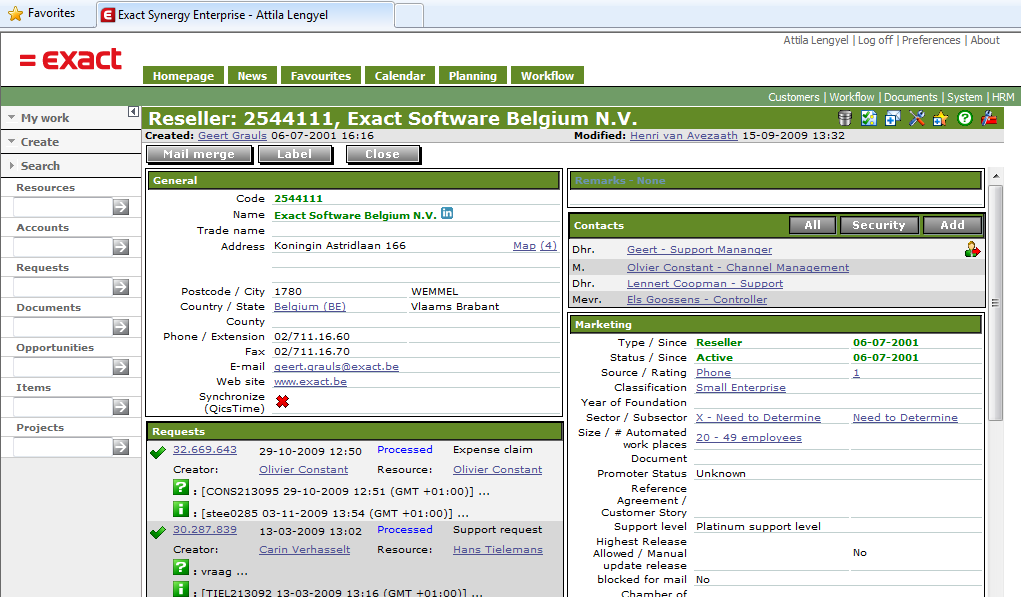Screen dimensions: 1021x597
Task: Open the checklist tasks icon in title bar
Action: pos(869,118)
